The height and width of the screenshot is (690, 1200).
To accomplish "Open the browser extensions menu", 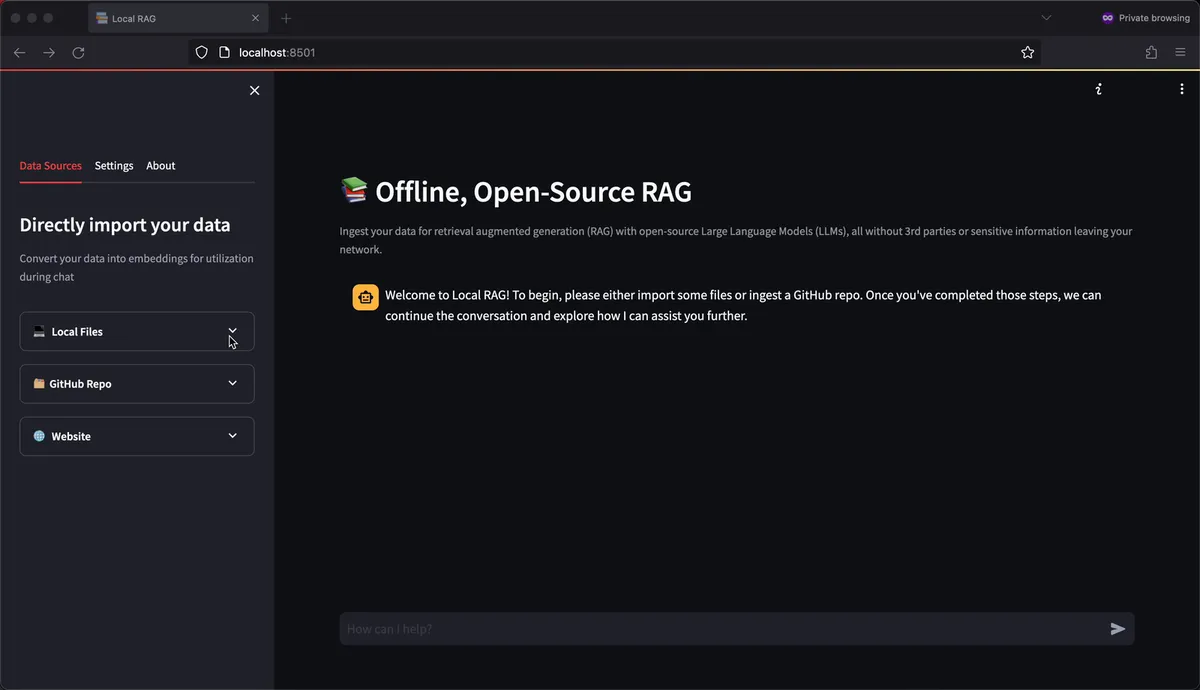I will tap(1151, 52).
